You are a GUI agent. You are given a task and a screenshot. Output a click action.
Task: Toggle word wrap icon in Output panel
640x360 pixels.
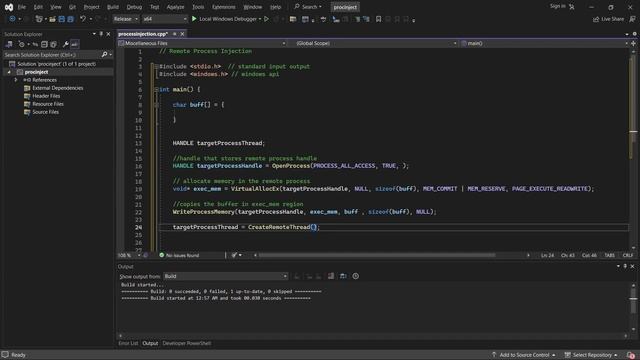click(343, 276)
